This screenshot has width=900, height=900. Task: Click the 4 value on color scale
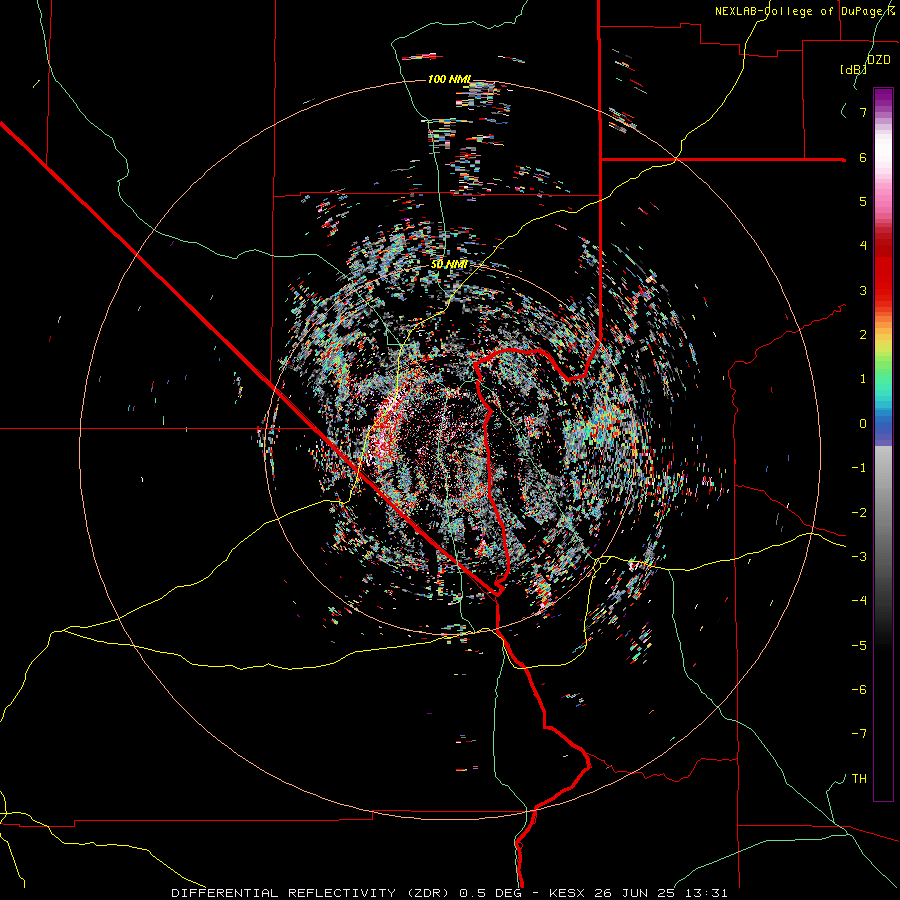pyautogui.click(x=863, y=246)
